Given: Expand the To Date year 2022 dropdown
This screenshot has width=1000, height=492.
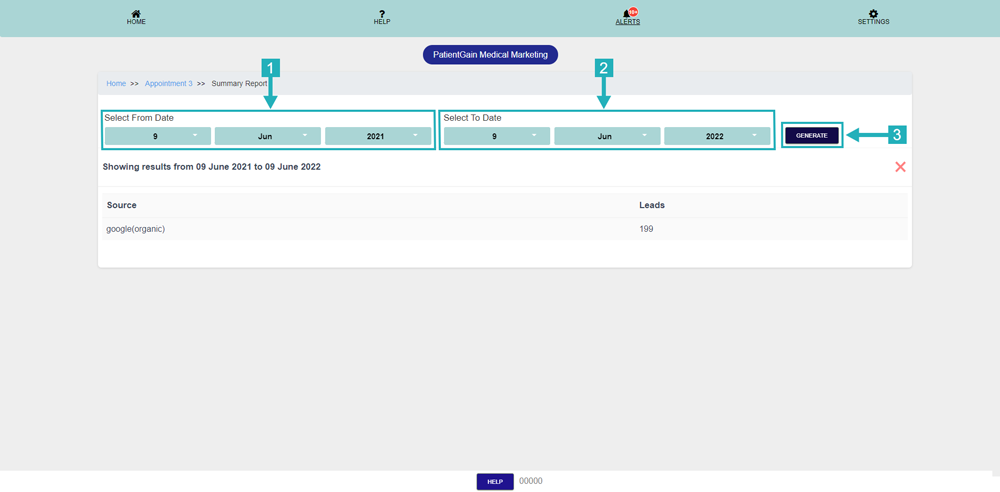Looking at the screenshot, I should coord(717,136).
